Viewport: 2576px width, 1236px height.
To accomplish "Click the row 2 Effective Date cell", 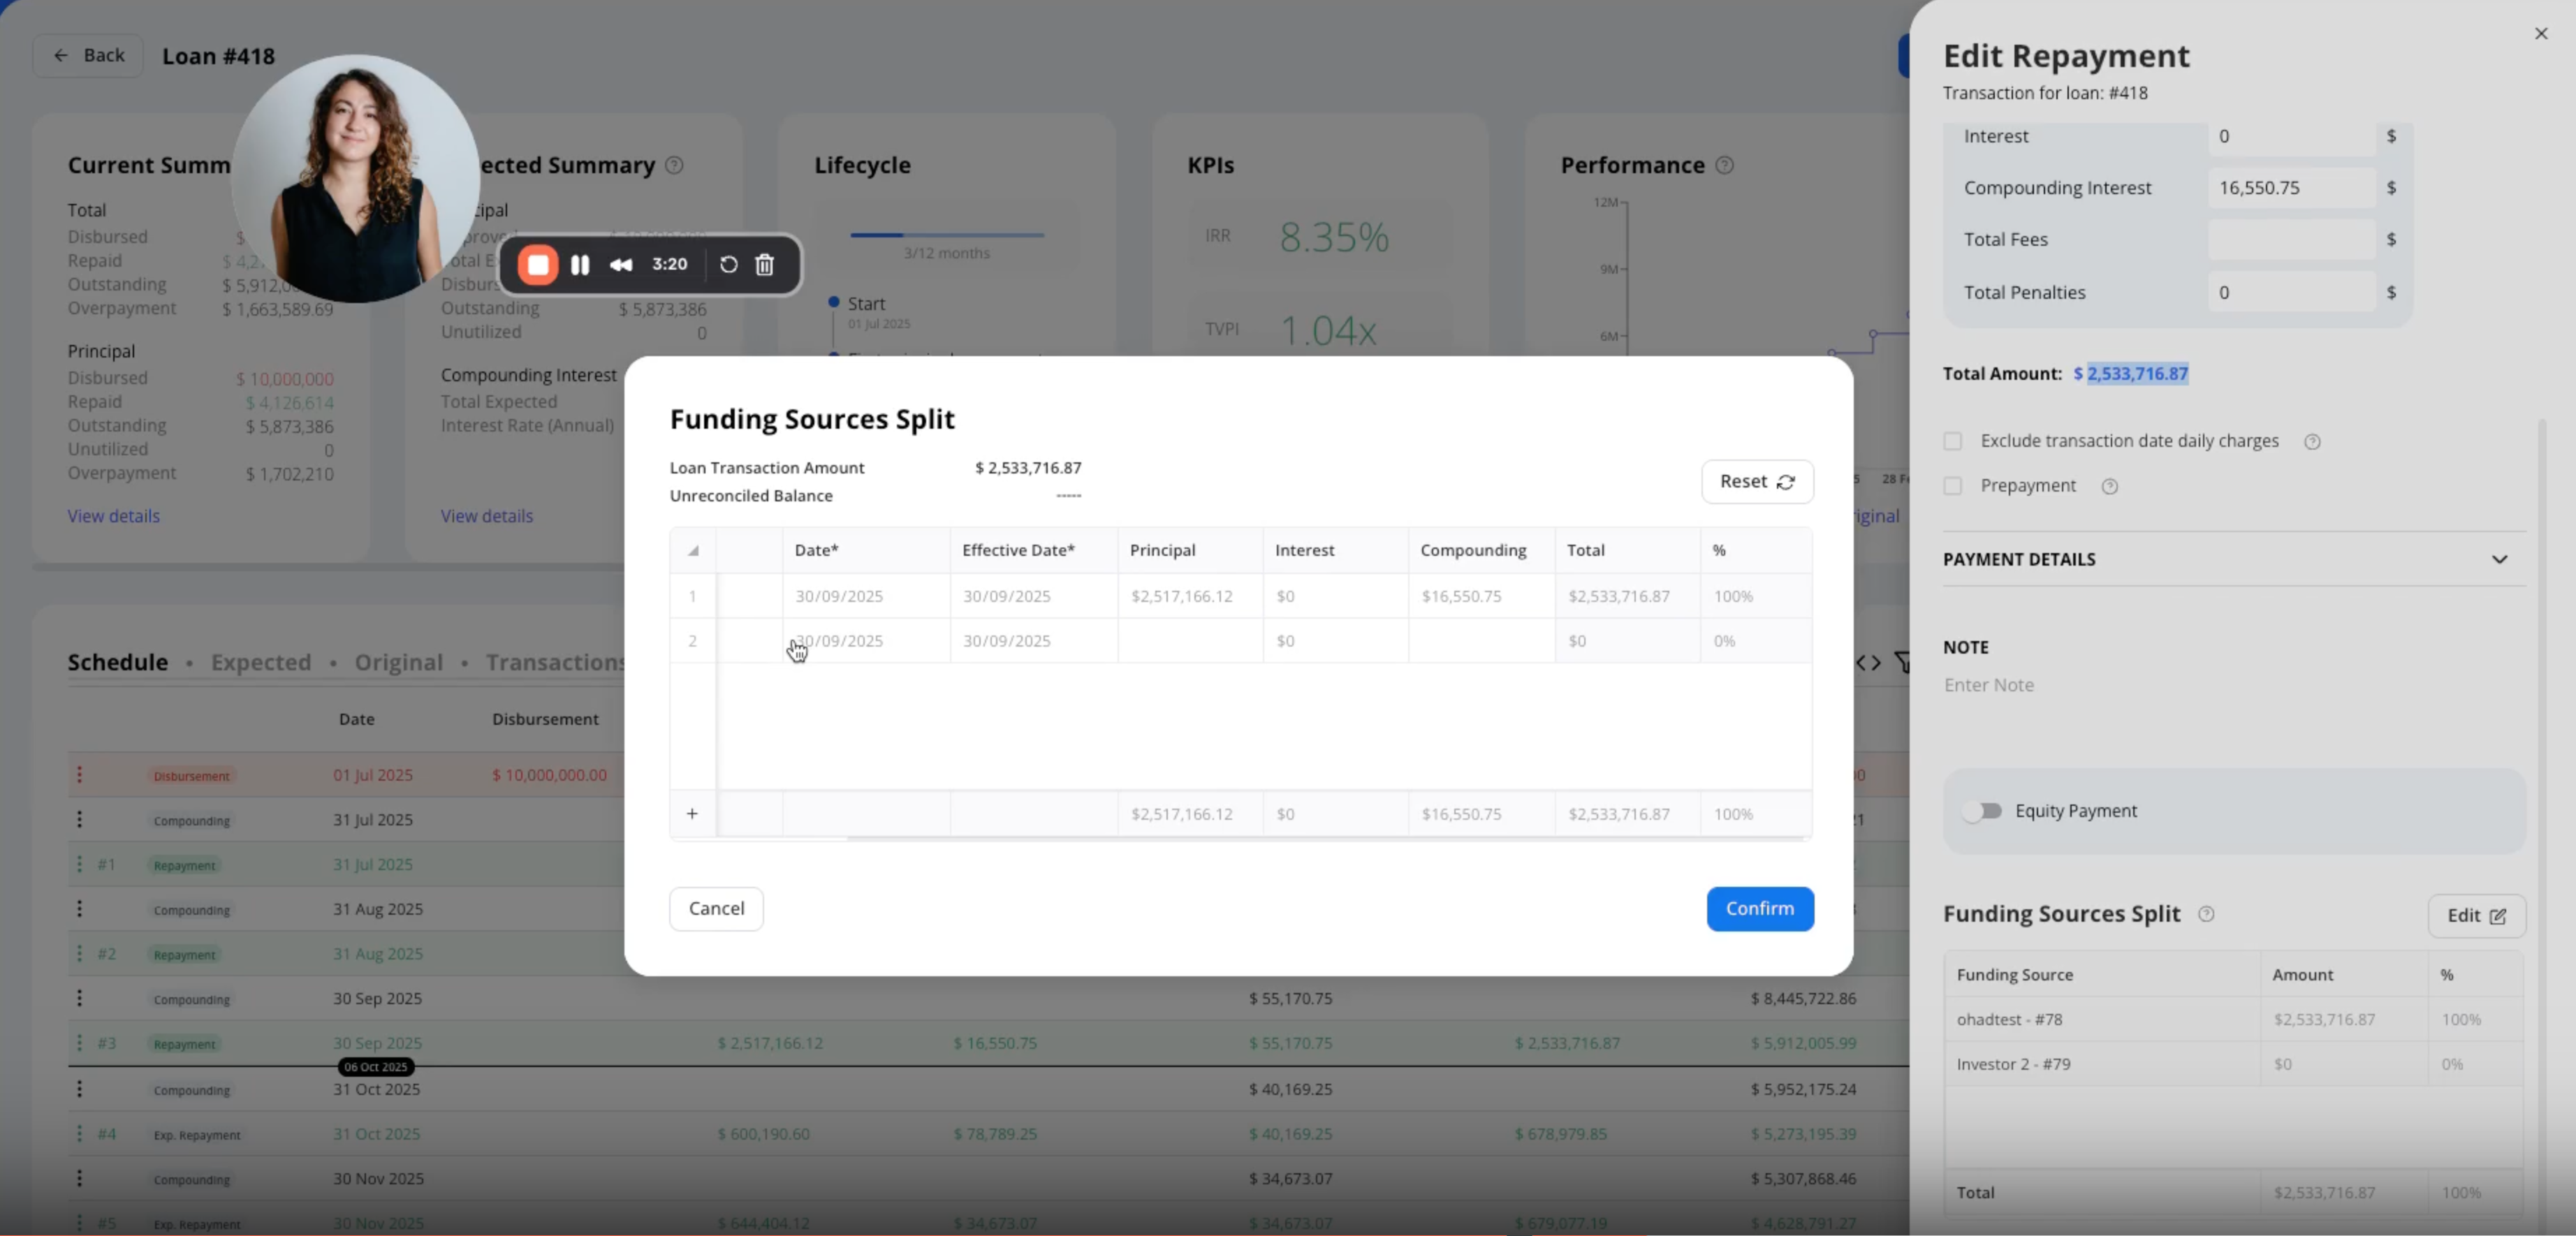I will [1034, 641].
